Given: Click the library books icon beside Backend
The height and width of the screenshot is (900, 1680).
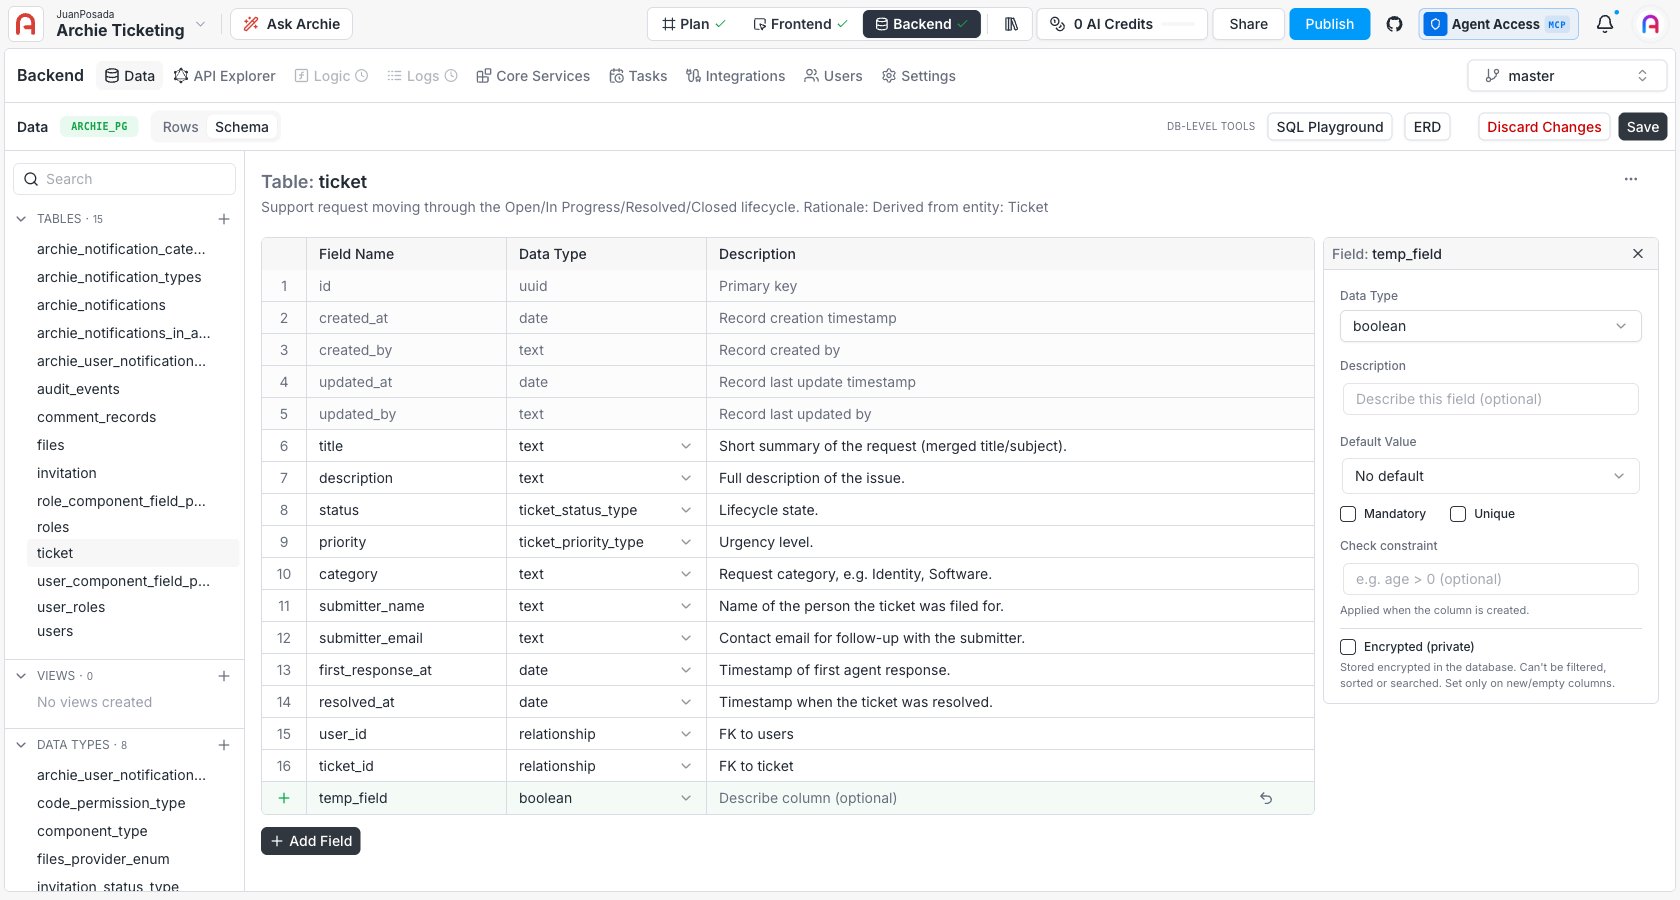Looking at the screenshot, I should tap(1011, 24).
